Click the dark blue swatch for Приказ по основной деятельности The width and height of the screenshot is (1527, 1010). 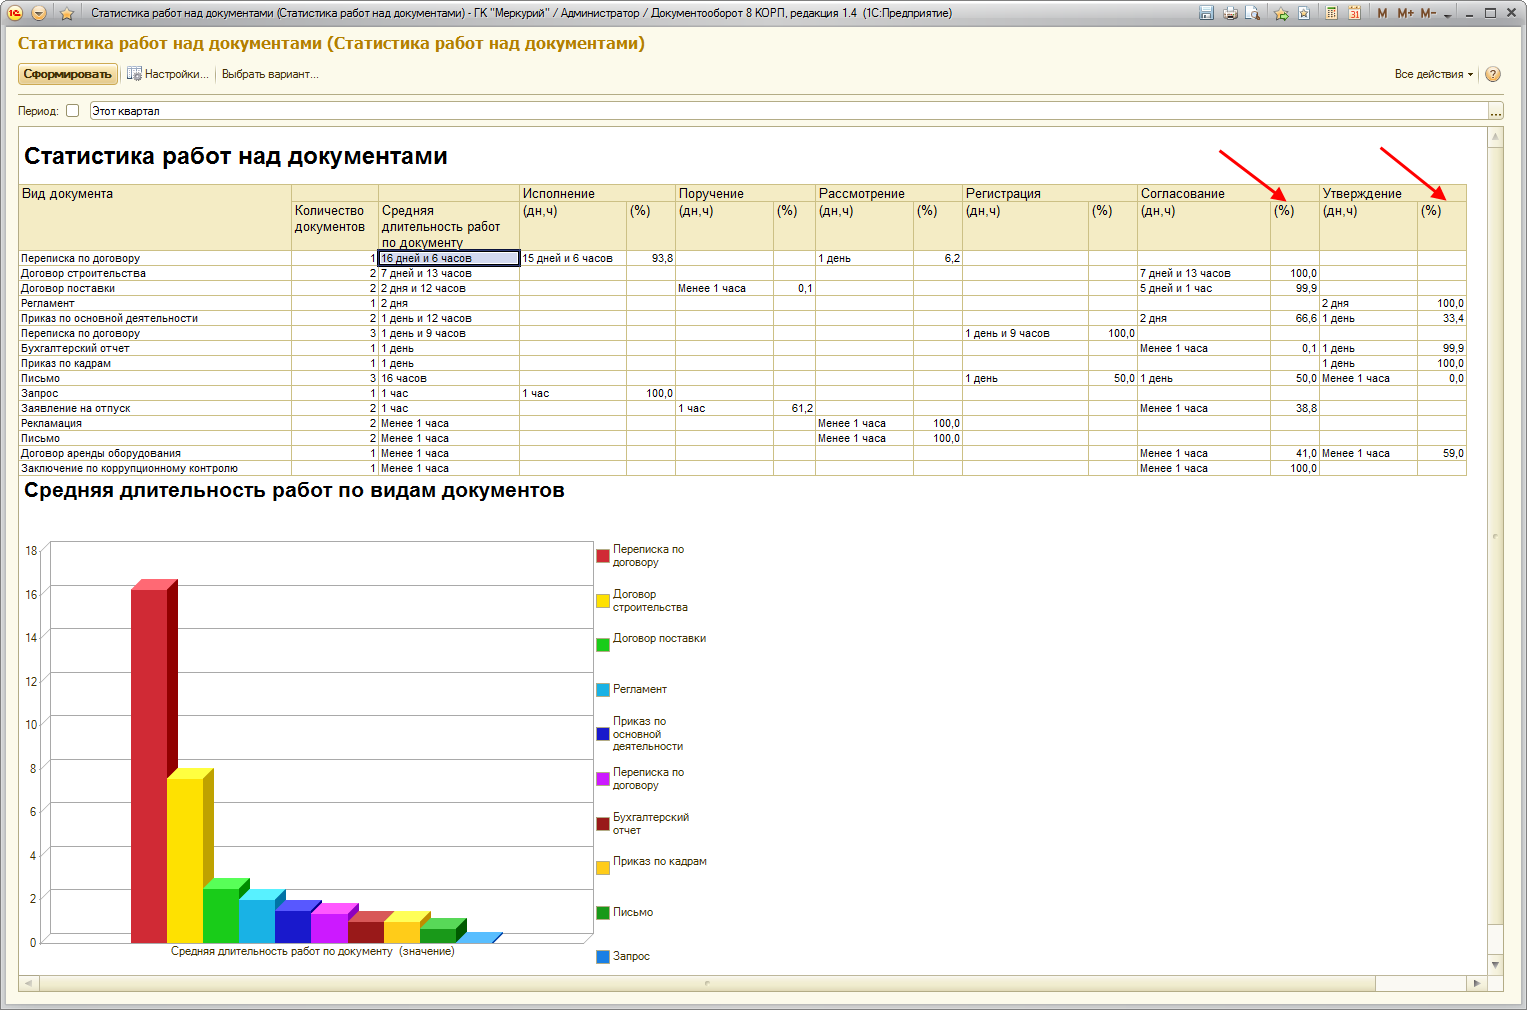pos(603,734)
